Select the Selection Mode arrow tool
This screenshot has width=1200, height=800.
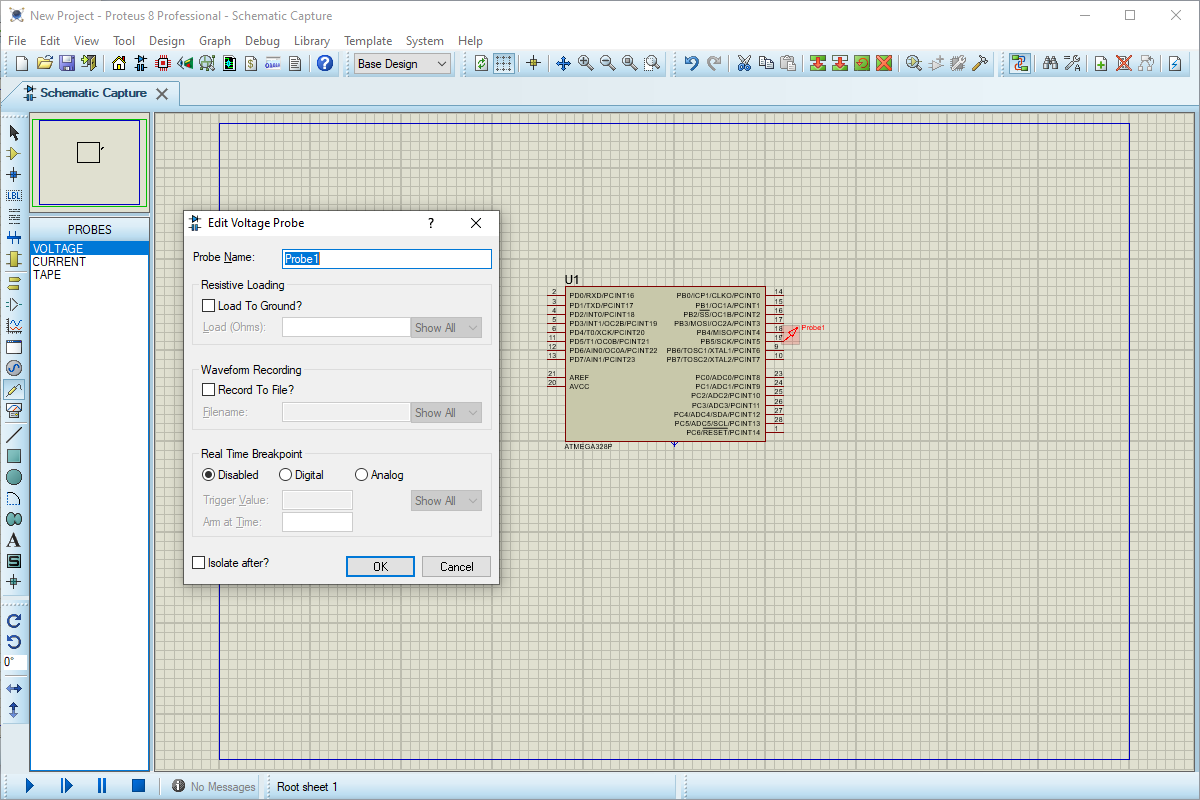[14, 133]
